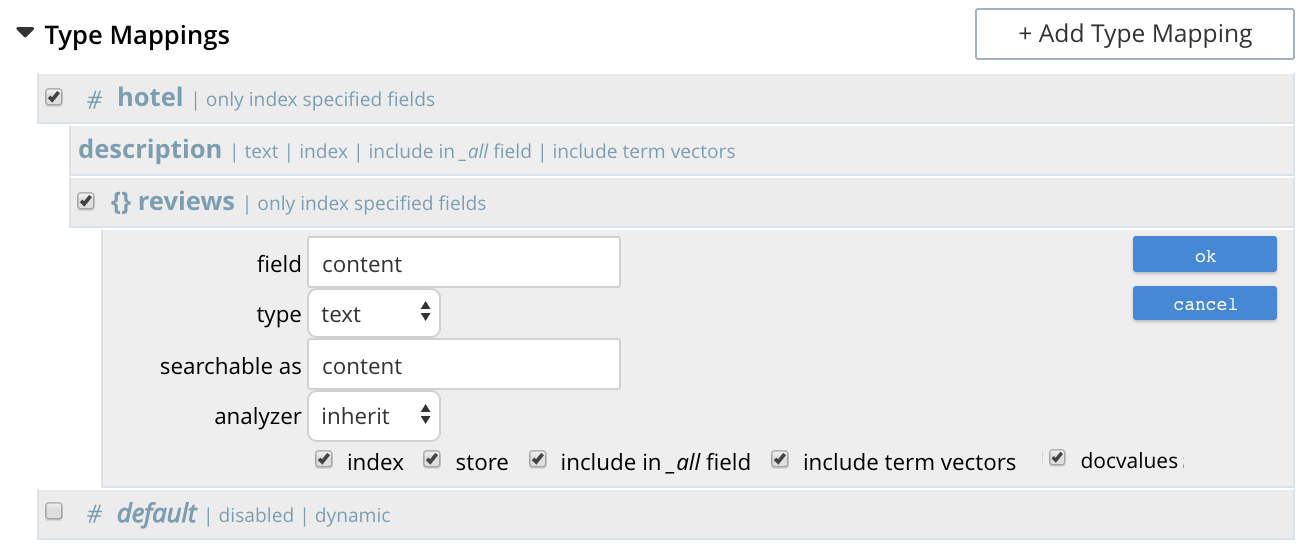Click the curly braces icon beside reviews

[x=120, y=202]
